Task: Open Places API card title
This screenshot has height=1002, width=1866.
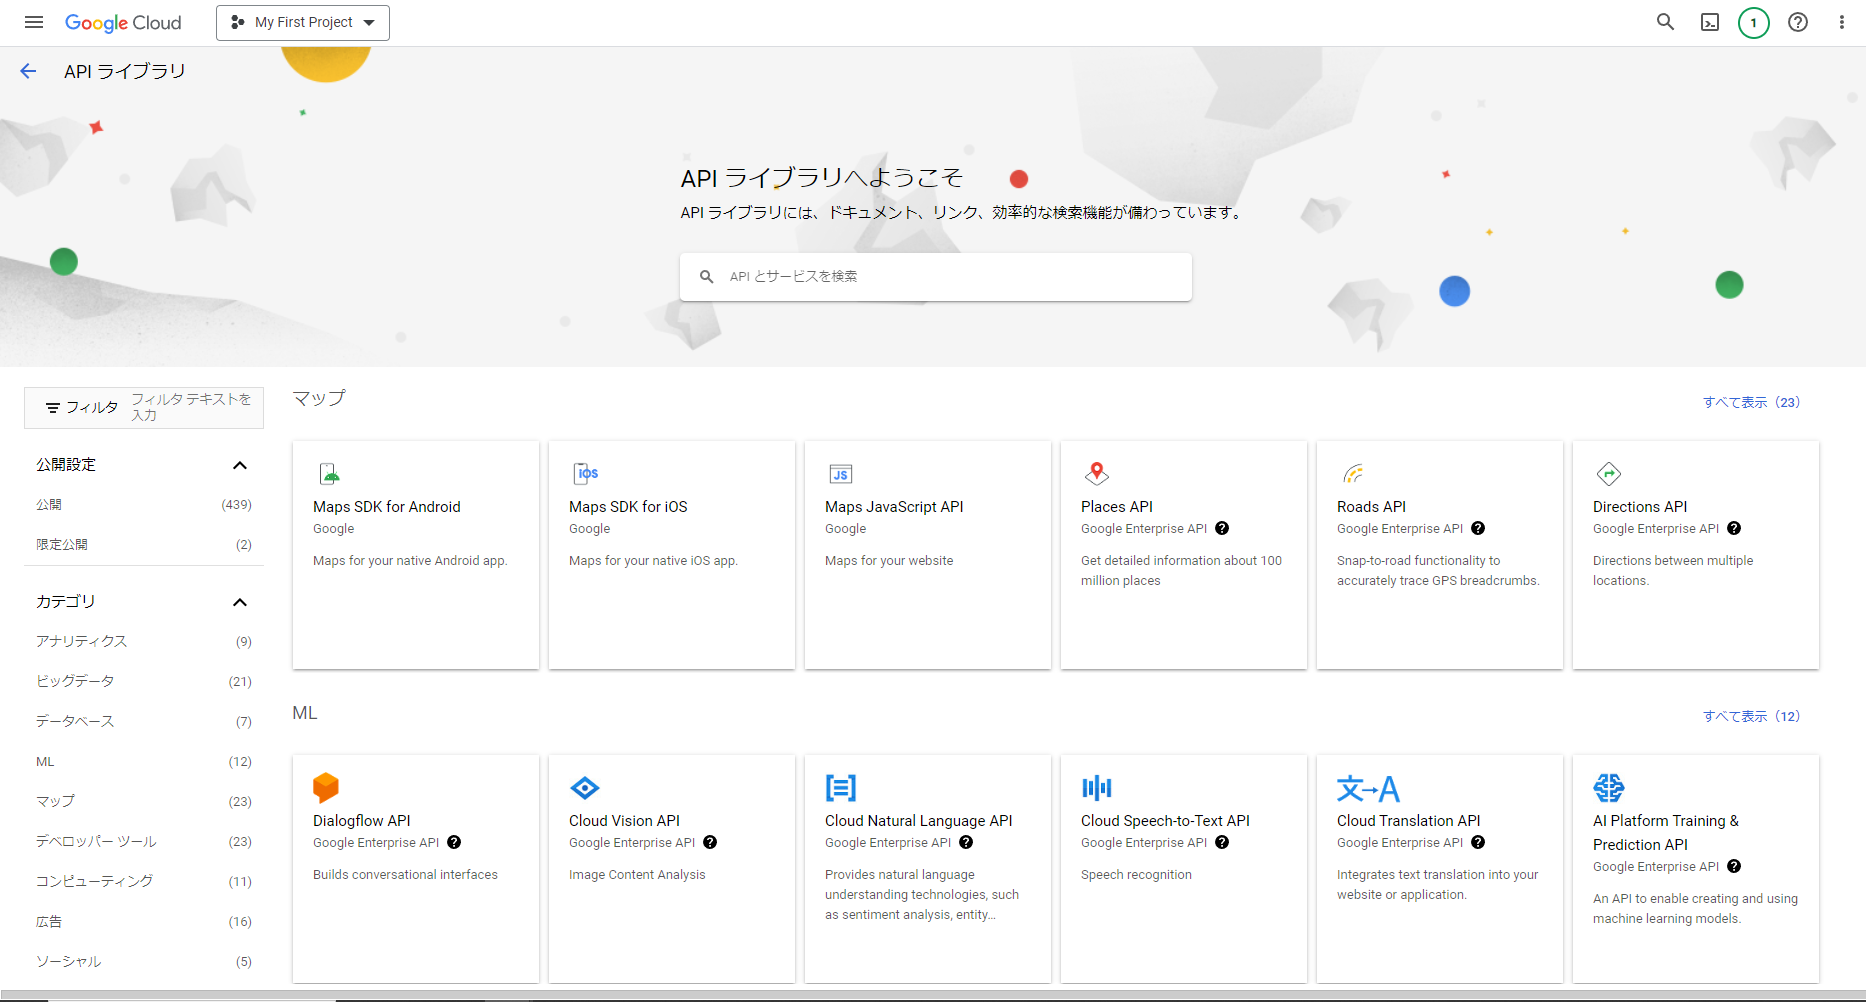Action: [x=1117, y=507]
